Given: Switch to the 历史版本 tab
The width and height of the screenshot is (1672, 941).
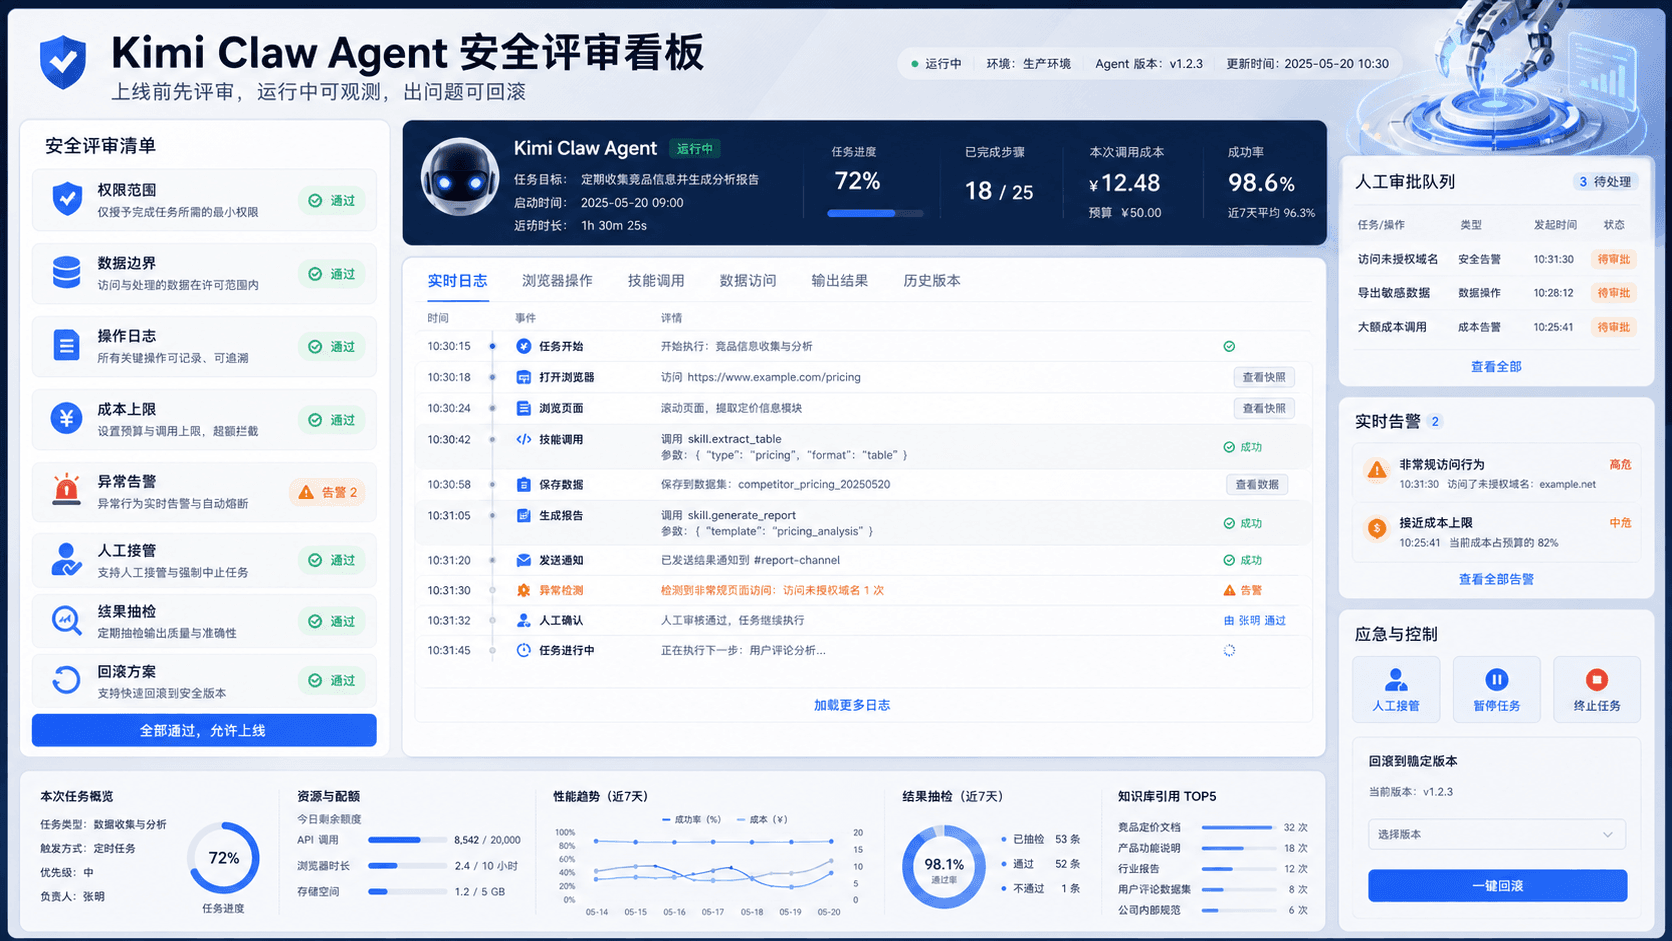Looking at the screenshot, I should click(932, 281).
